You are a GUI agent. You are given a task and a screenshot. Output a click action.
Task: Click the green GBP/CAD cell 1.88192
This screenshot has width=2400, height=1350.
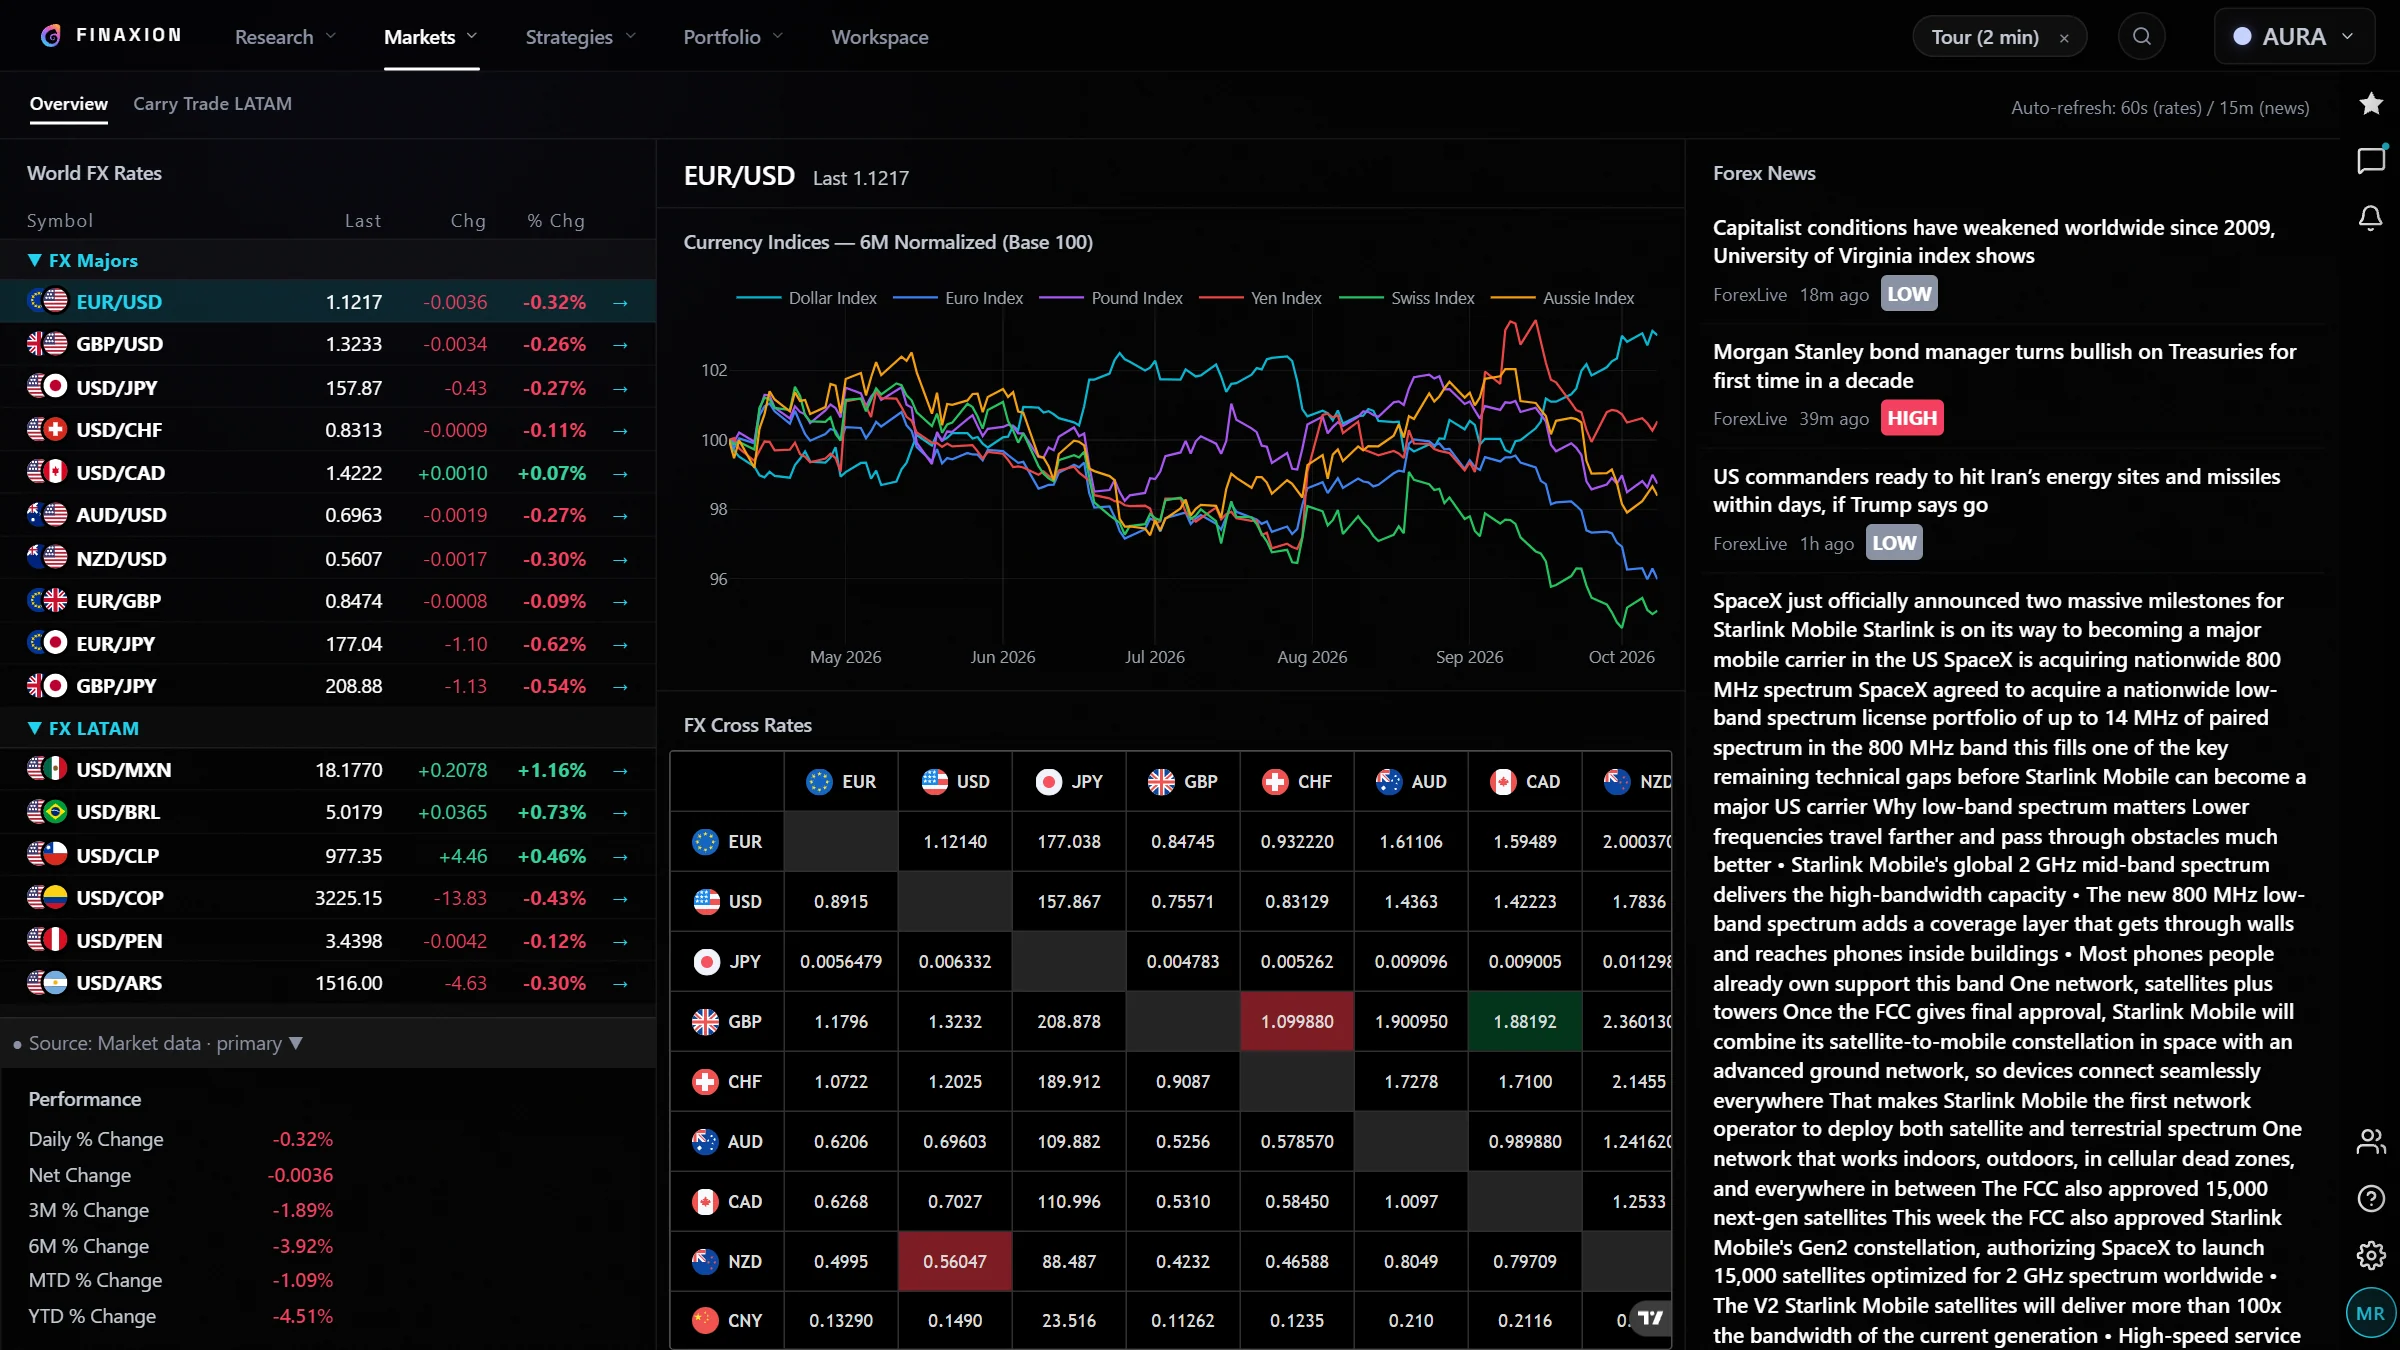[1525, 1022]
